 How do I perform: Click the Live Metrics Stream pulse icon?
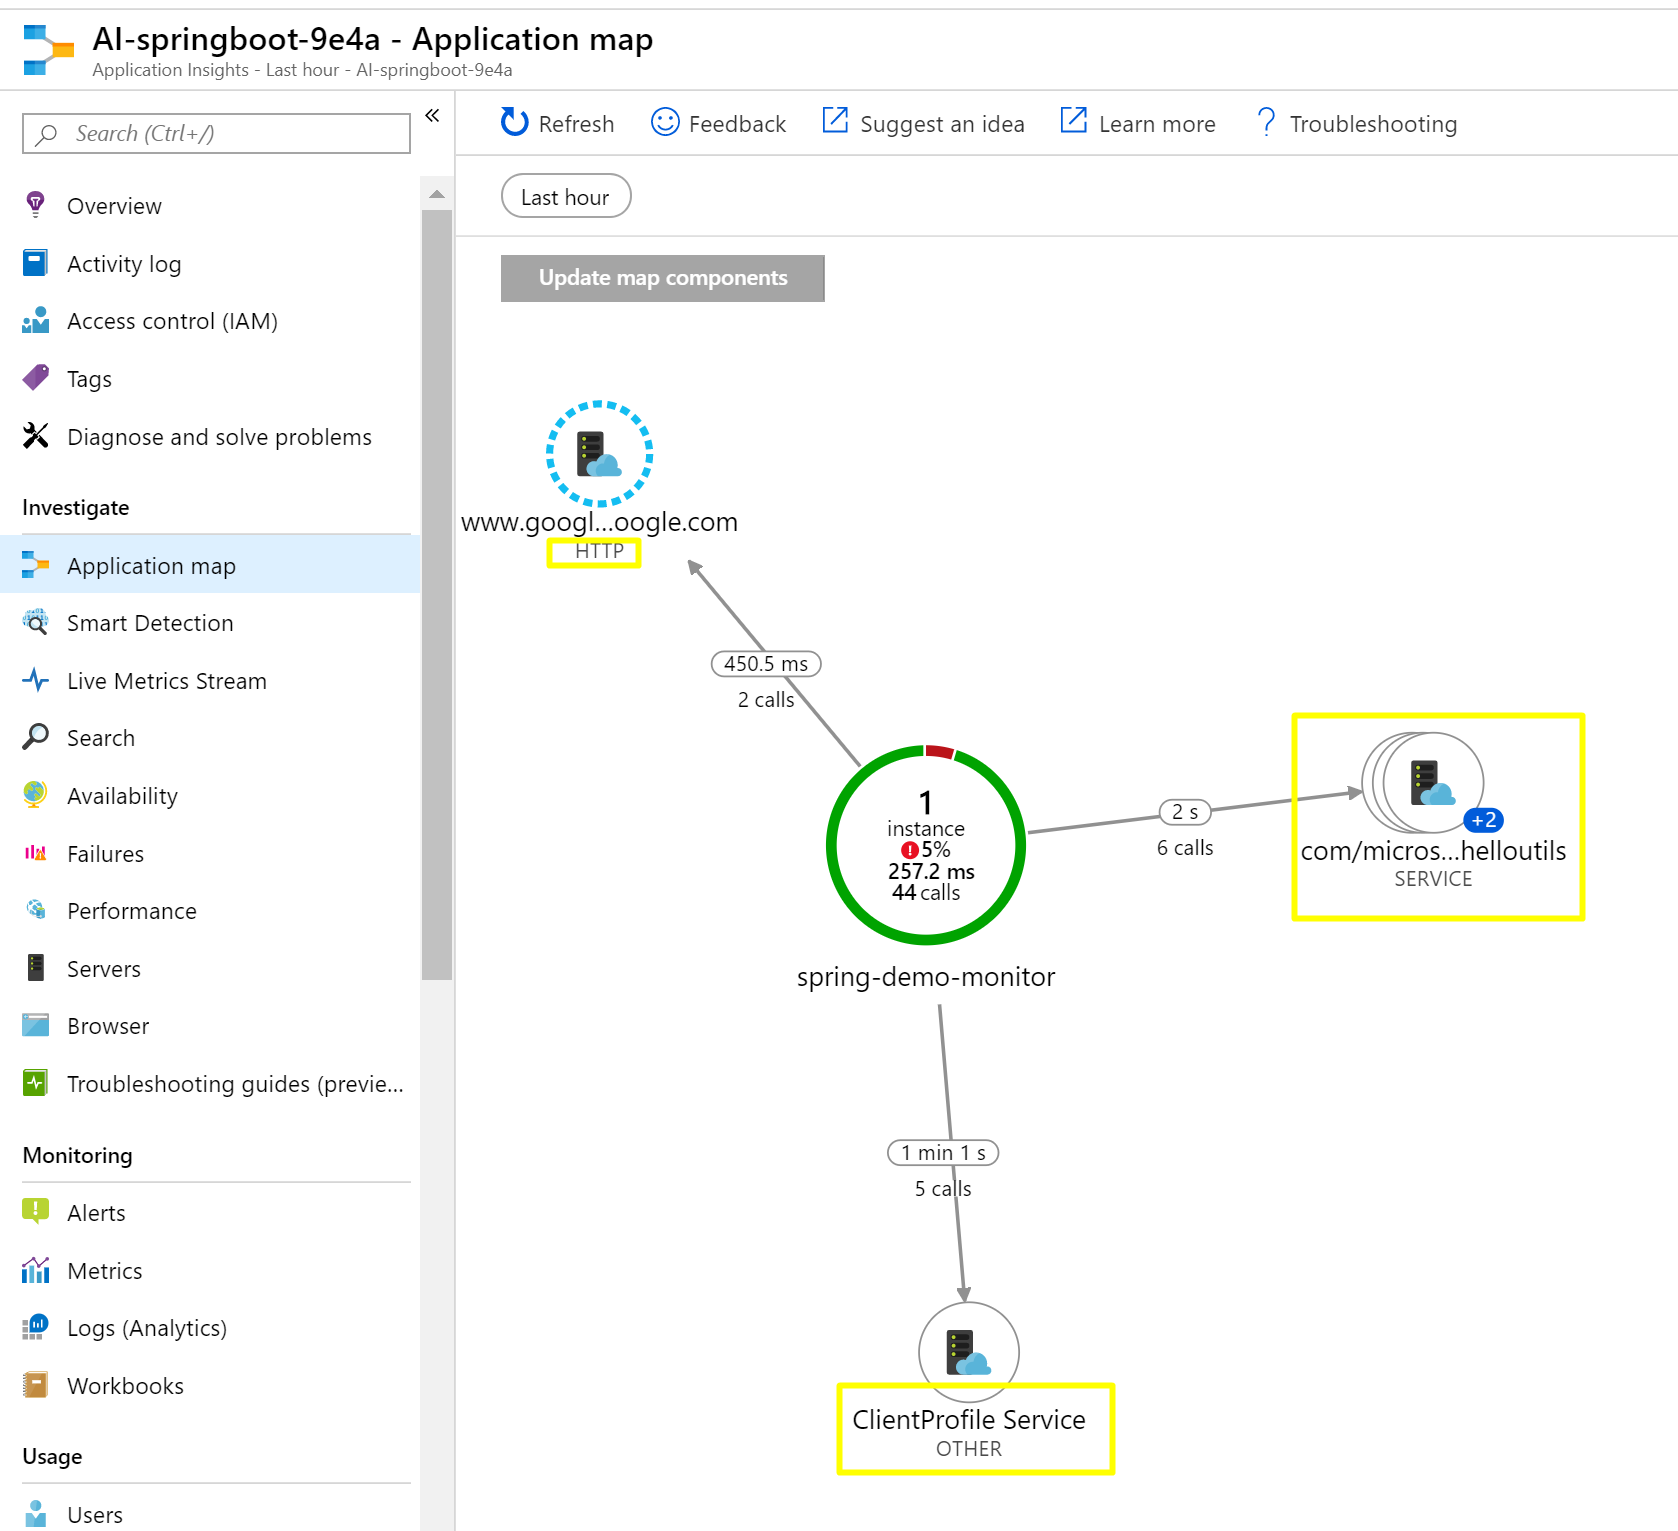click(36, 680)
